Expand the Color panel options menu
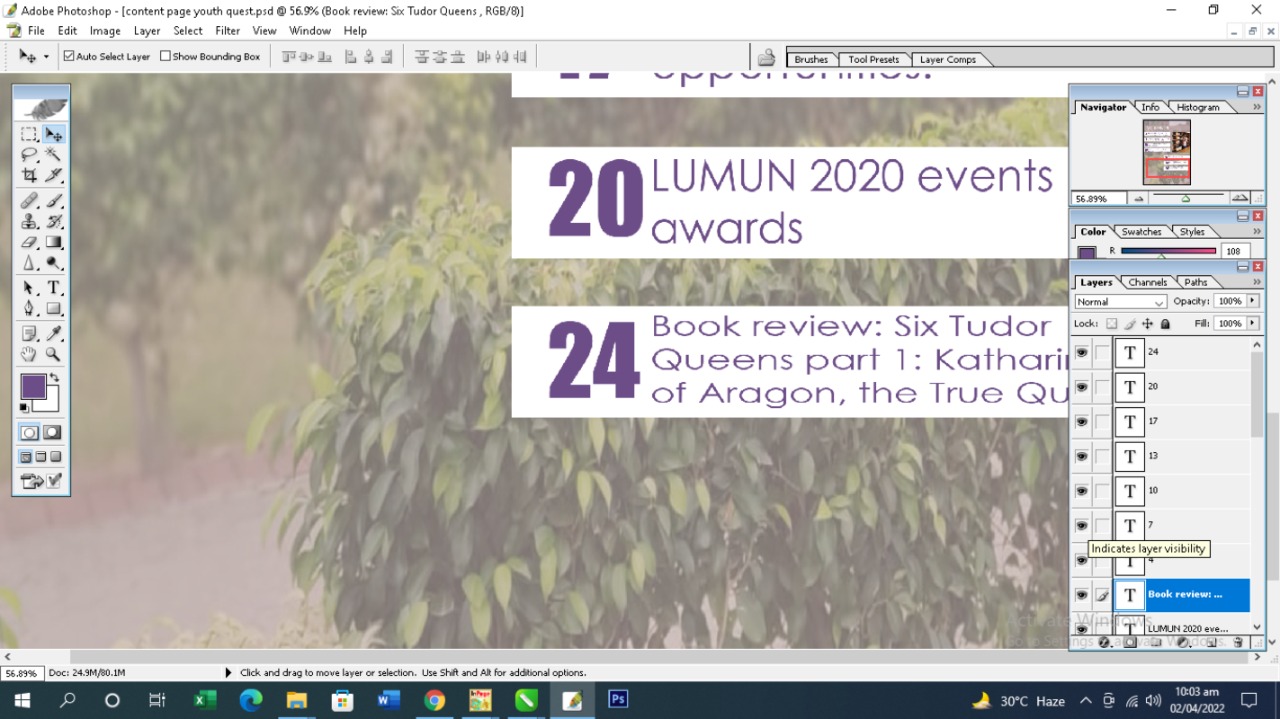 point(1257,231)
